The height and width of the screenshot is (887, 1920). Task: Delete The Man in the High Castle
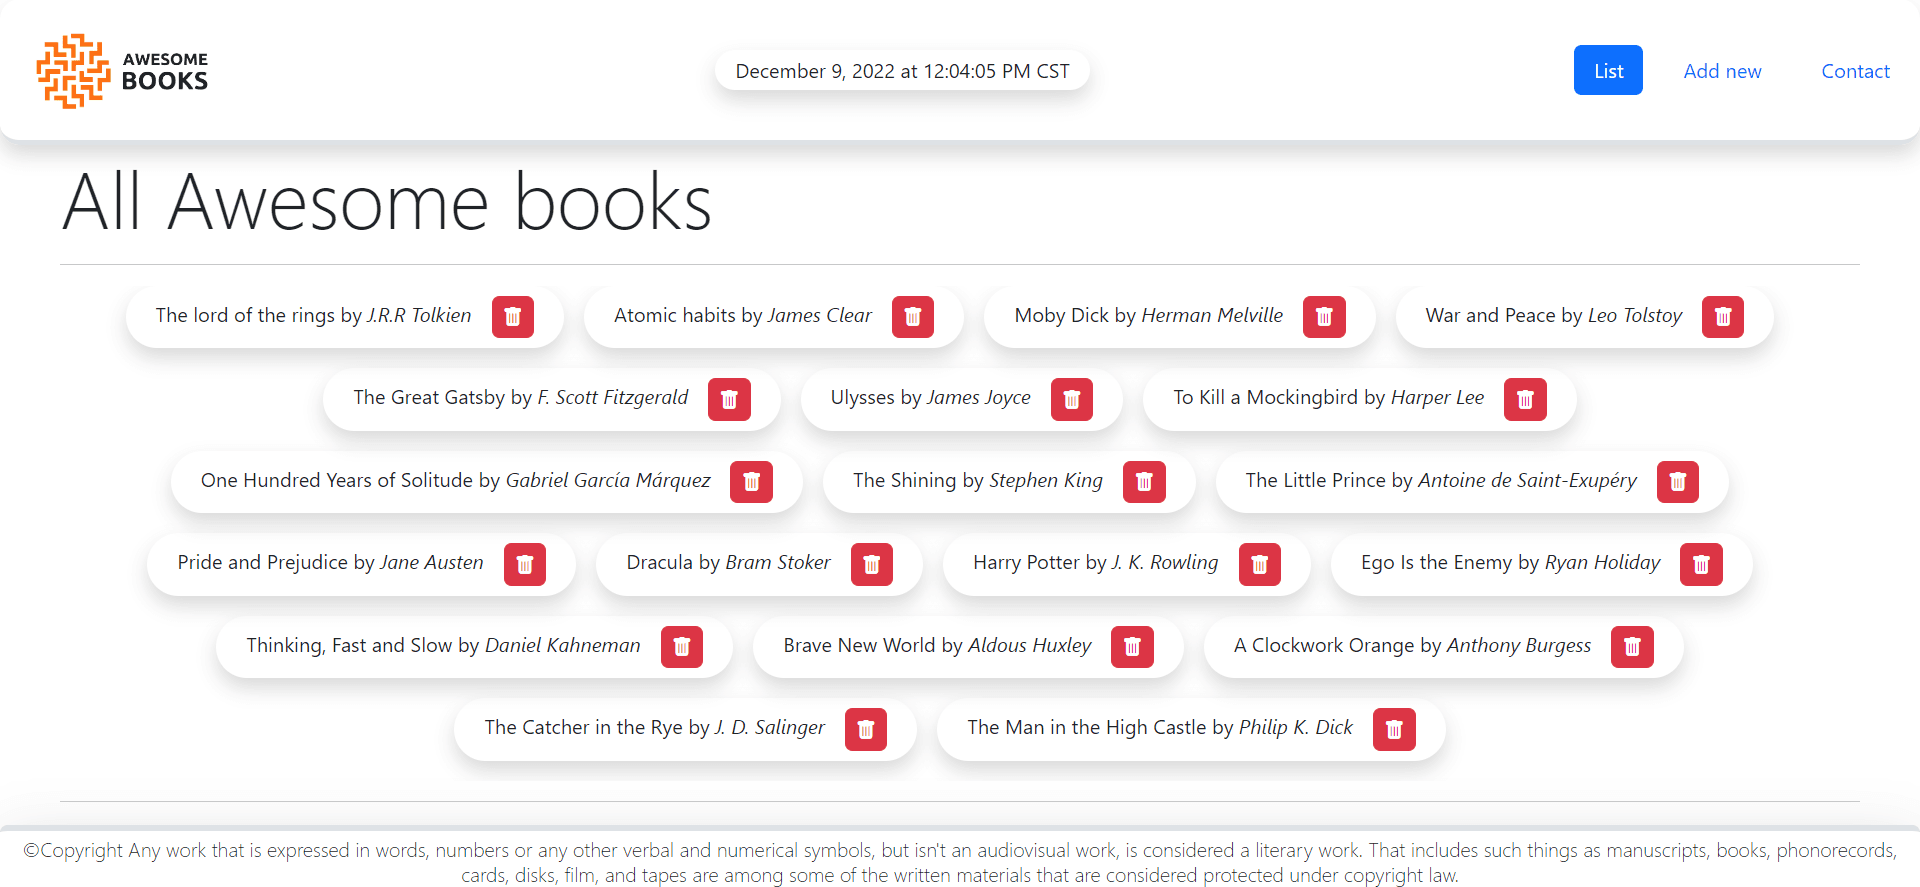1394,729
